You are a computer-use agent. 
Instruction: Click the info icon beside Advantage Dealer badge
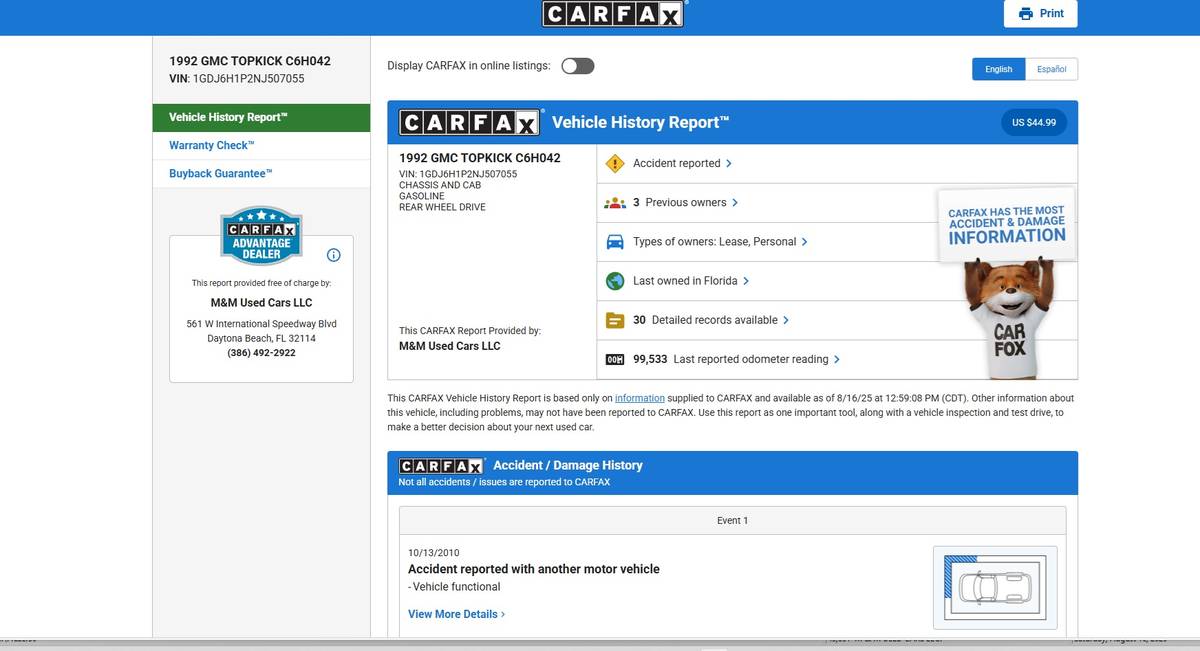pos(334,255)
